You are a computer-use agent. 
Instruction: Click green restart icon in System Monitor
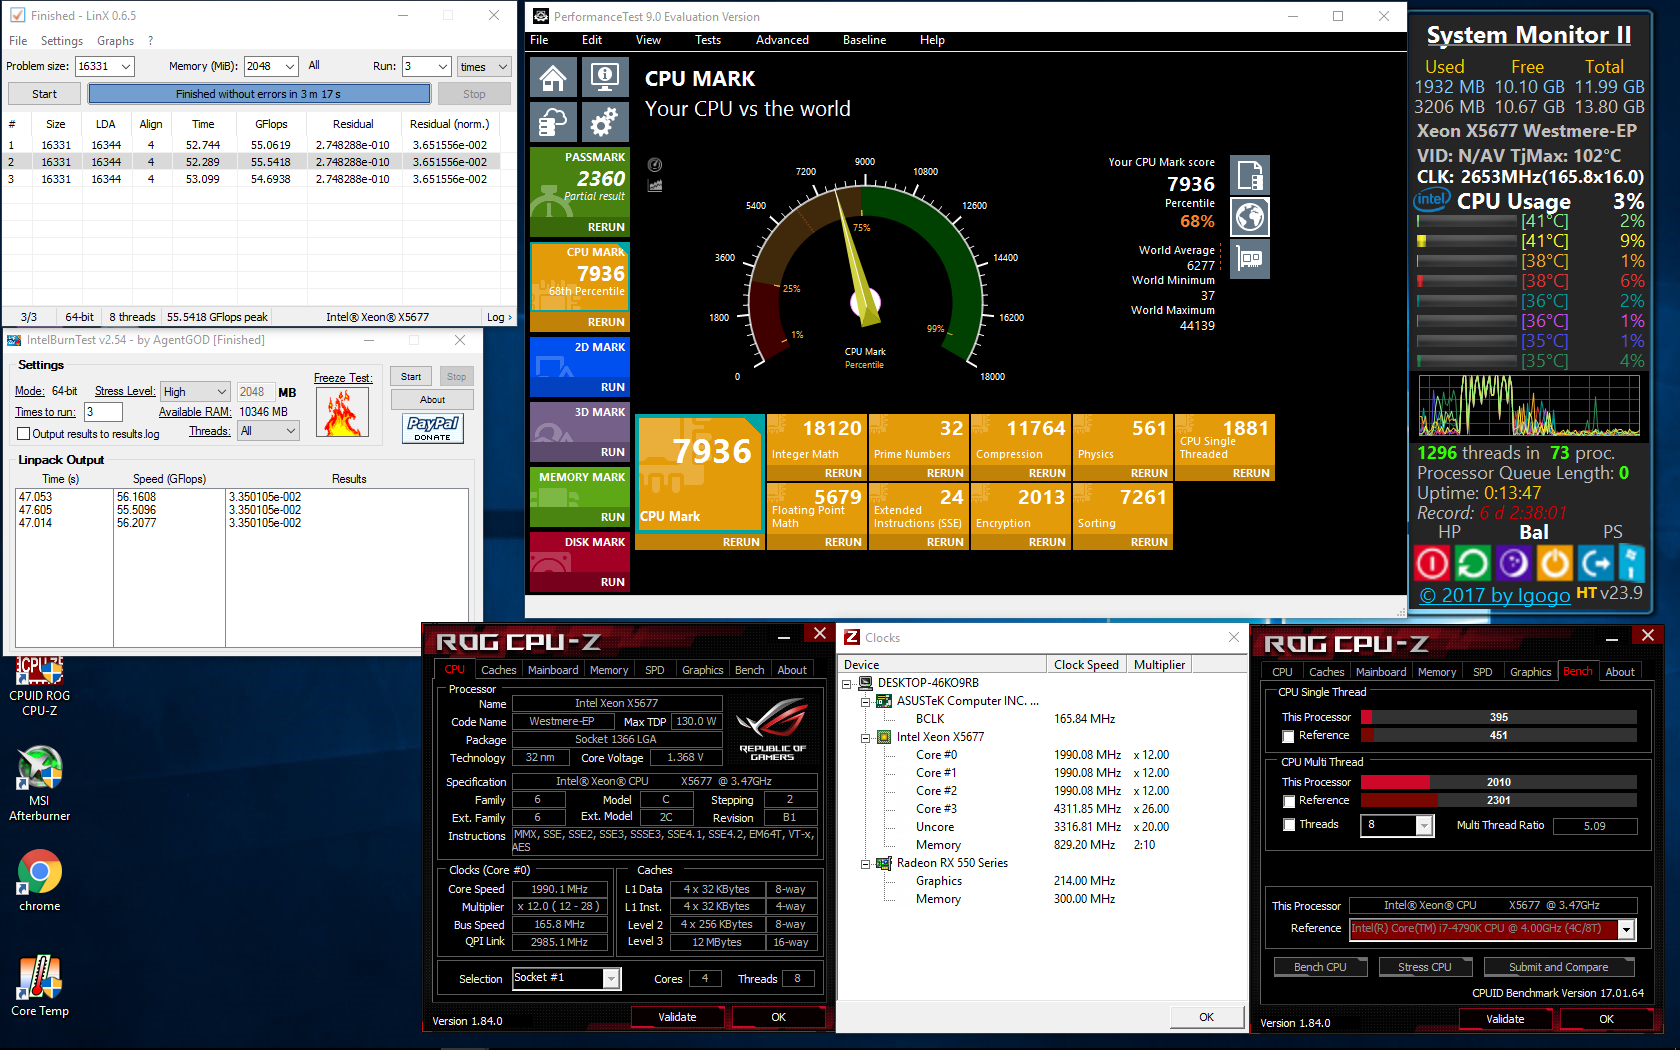1472,564
